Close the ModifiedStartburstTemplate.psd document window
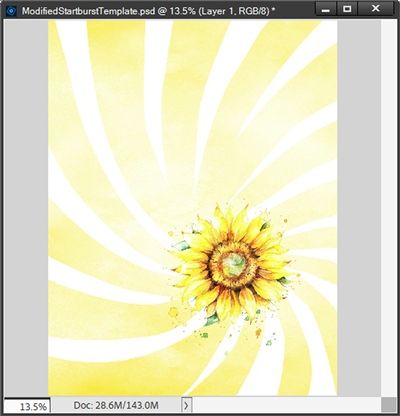400x416 pixels. [375, 9]
